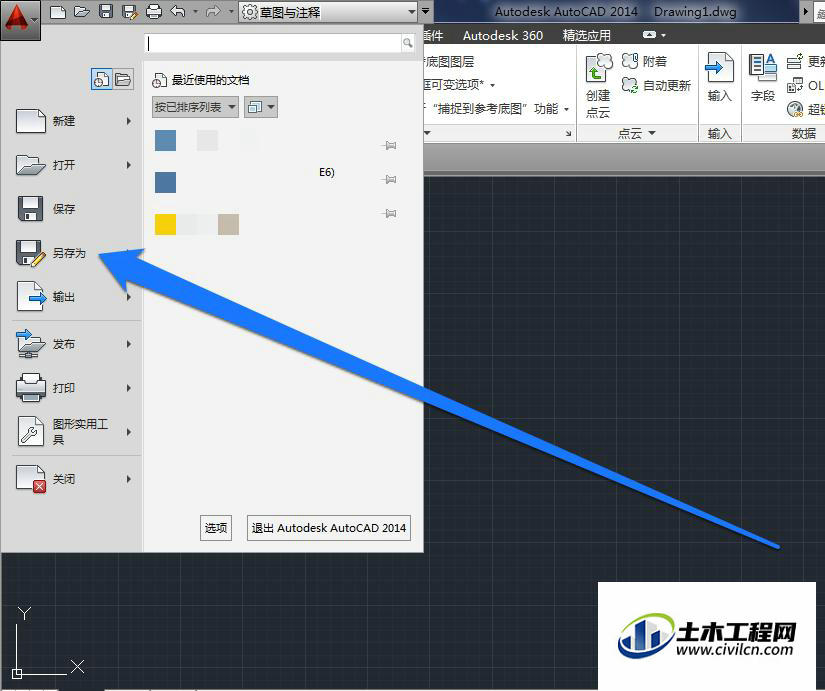Pin the topmost recent document
This screenshot has height=691, width=825.
389,145
